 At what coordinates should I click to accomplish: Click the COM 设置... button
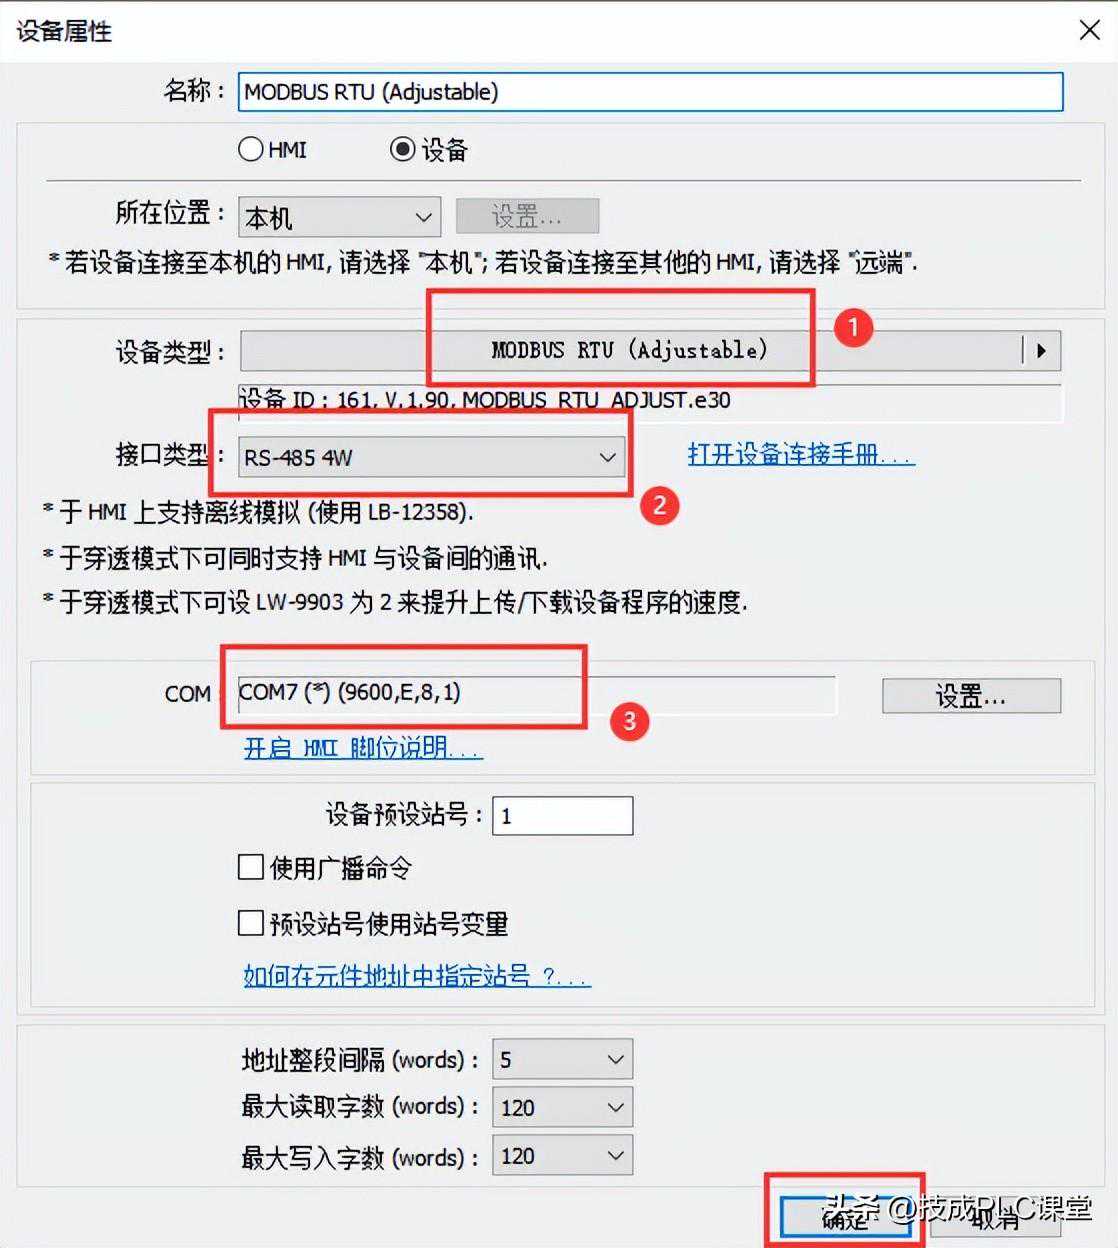971,696
